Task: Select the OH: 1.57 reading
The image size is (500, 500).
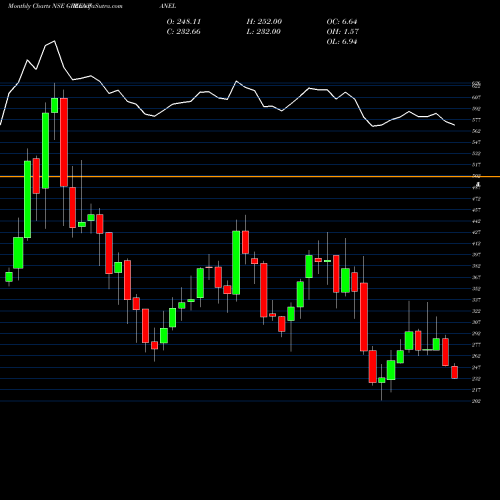Action: [x=343, y=32]
